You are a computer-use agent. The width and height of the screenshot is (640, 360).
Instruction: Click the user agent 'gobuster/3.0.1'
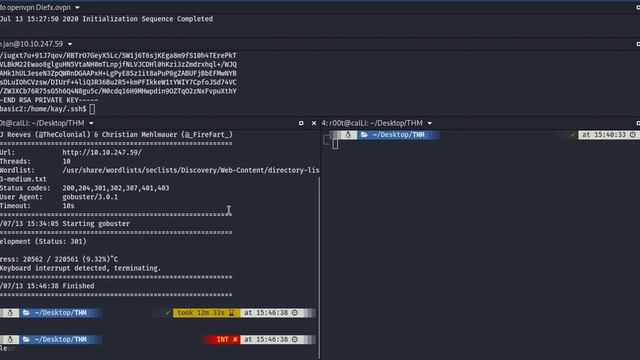pyautogui.click(x=90, y=197)
